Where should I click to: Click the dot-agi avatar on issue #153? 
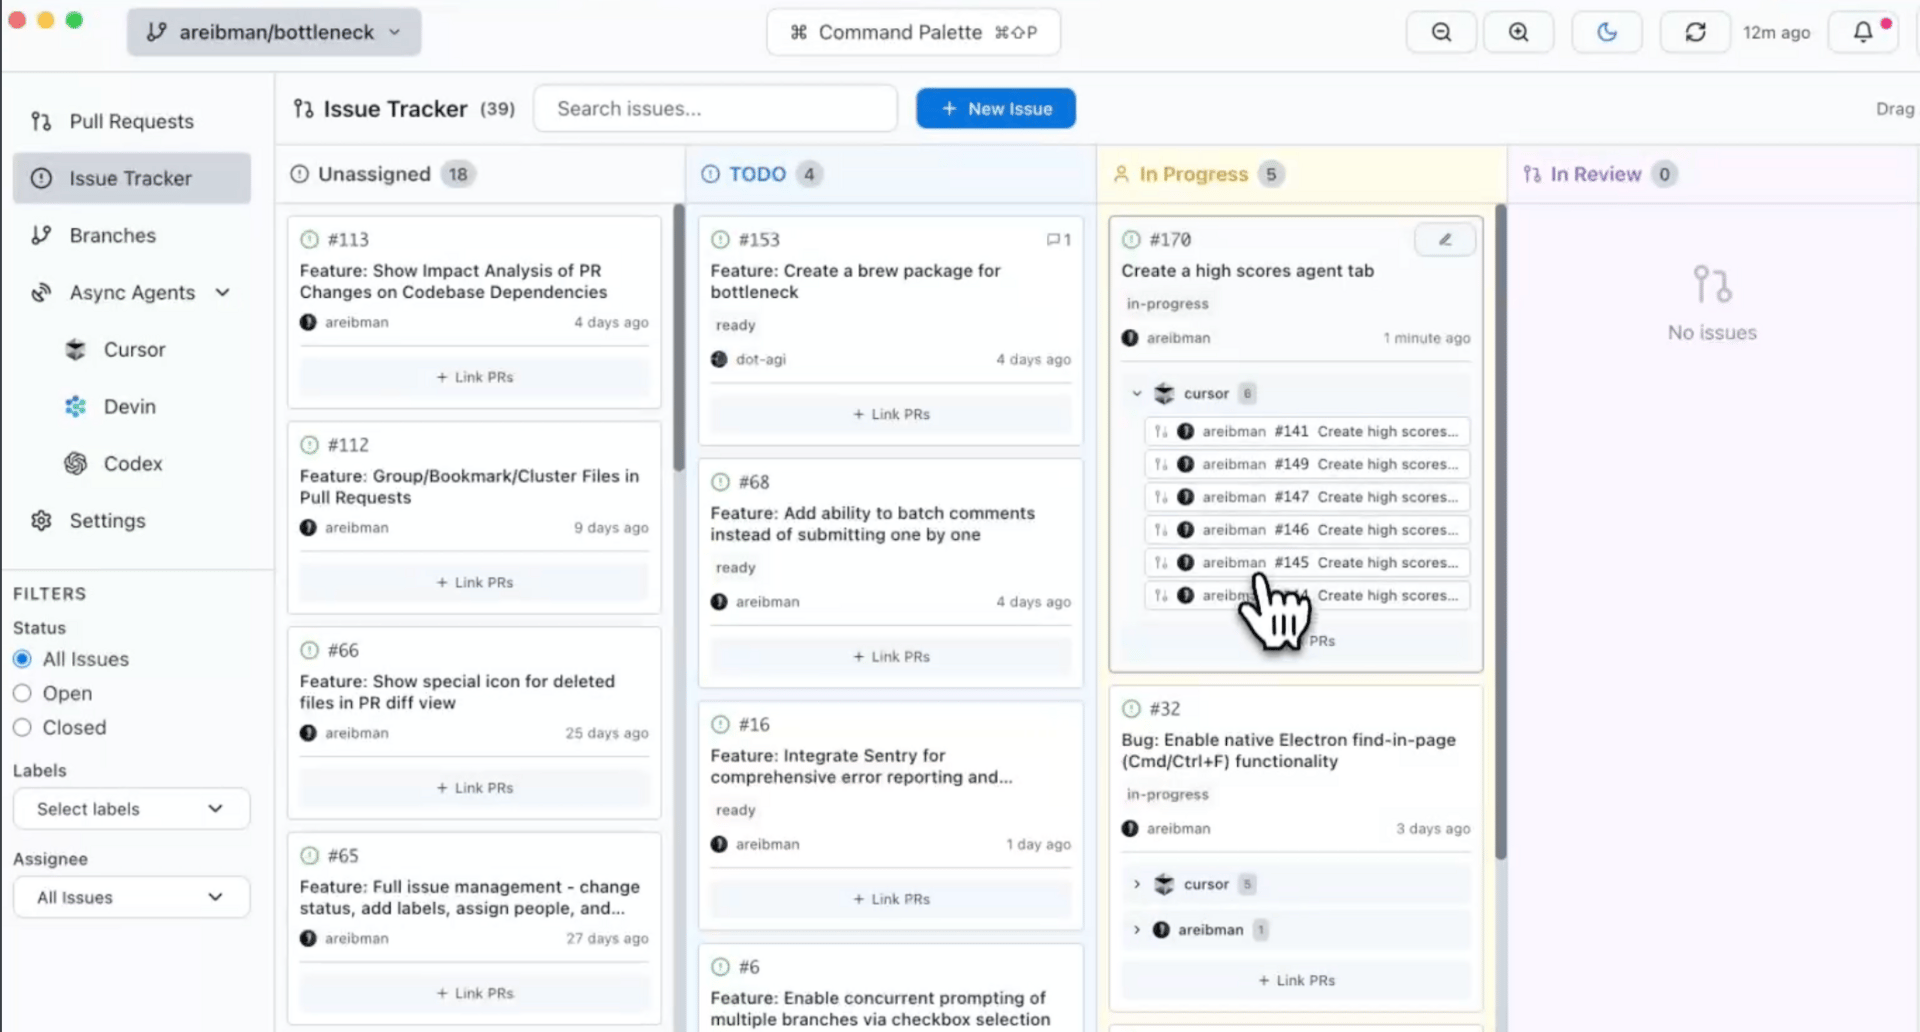719,360
